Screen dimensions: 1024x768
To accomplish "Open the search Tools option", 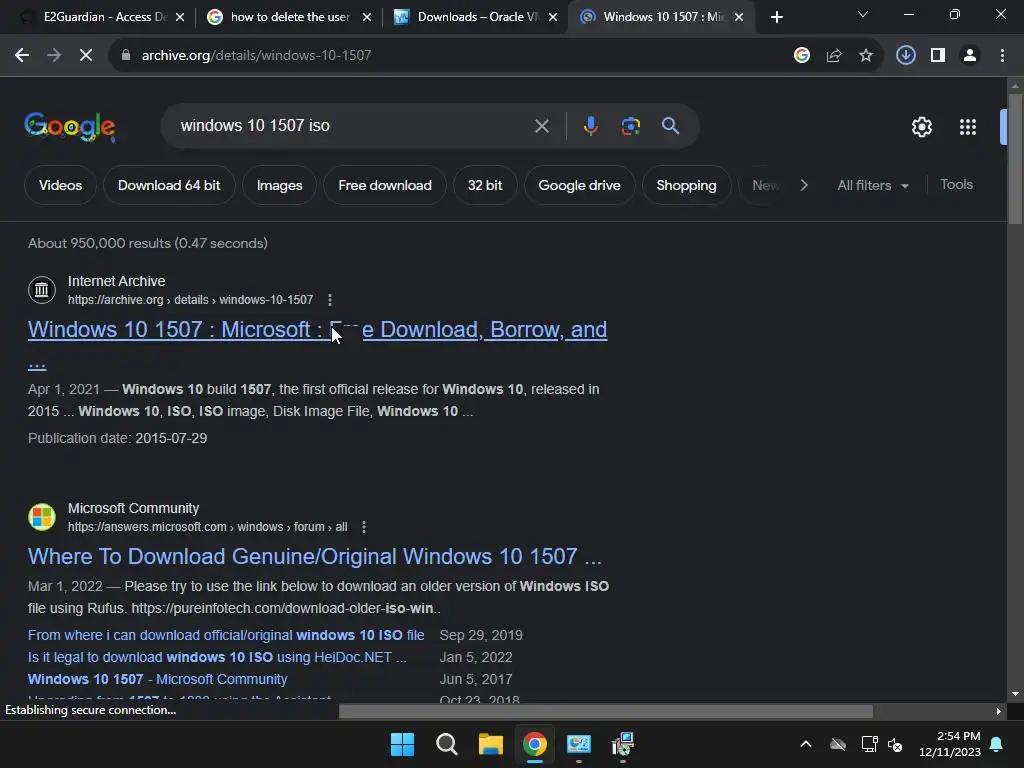I will (x=956, y=185).
